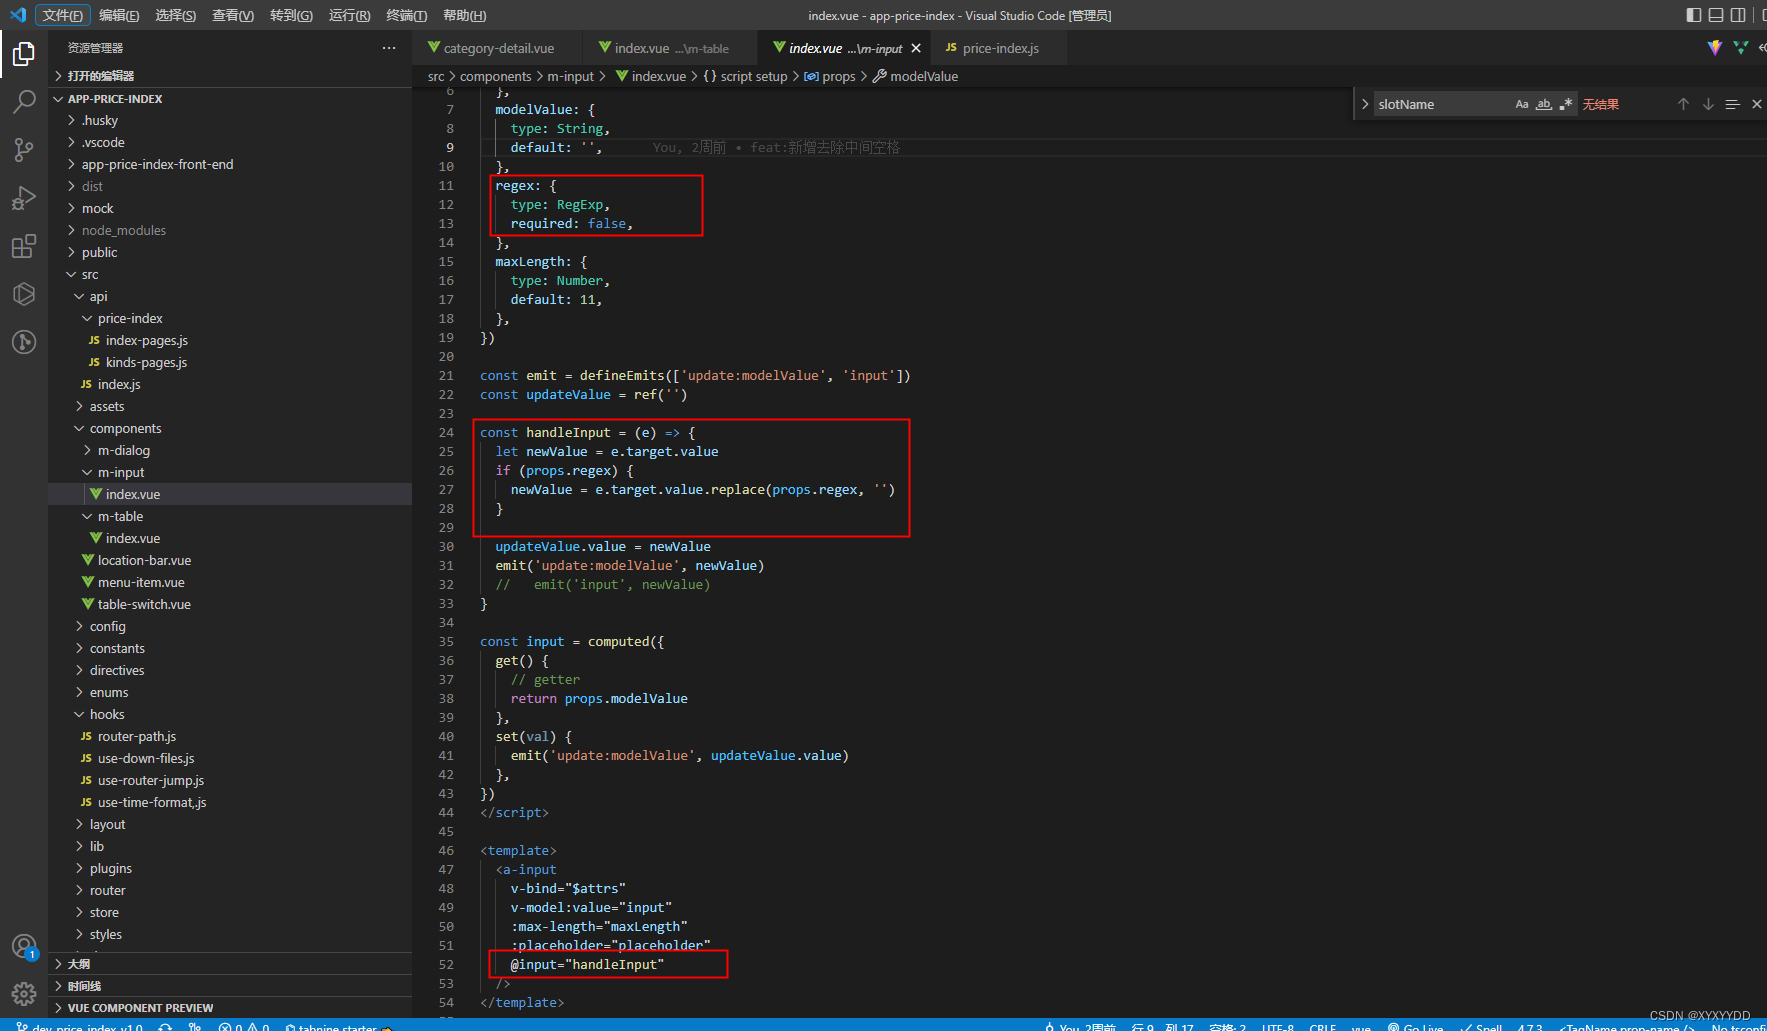This screenshot has width=1767, height=1031.
Task: Expand the replace row in find widget
Action: [1365, 104]
